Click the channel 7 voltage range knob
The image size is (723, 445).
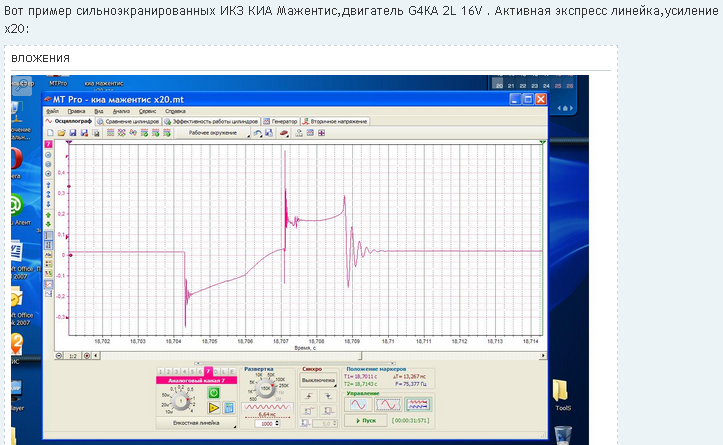click(x=181, y=401)
